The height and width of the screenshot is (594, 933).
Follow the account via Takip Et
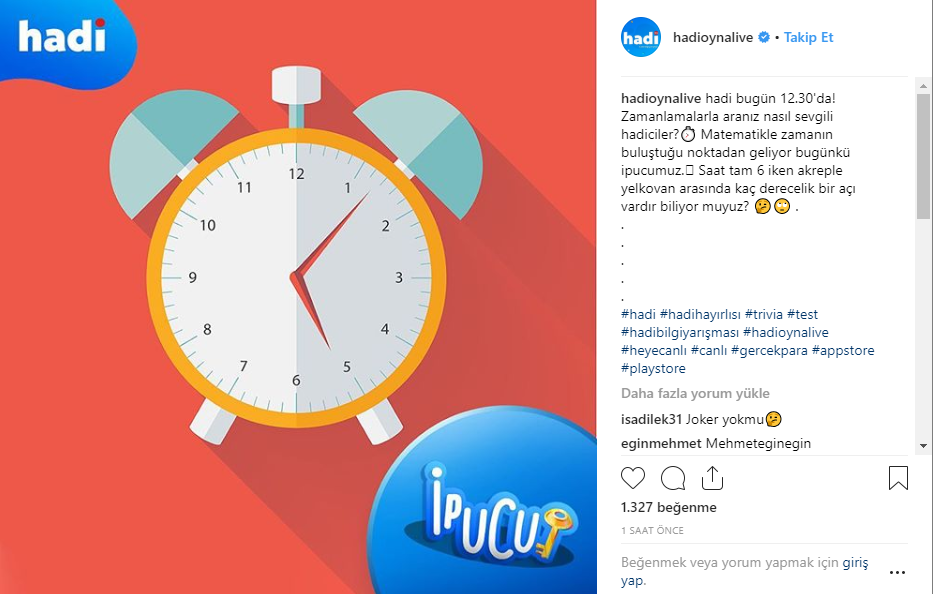(808, 37)
